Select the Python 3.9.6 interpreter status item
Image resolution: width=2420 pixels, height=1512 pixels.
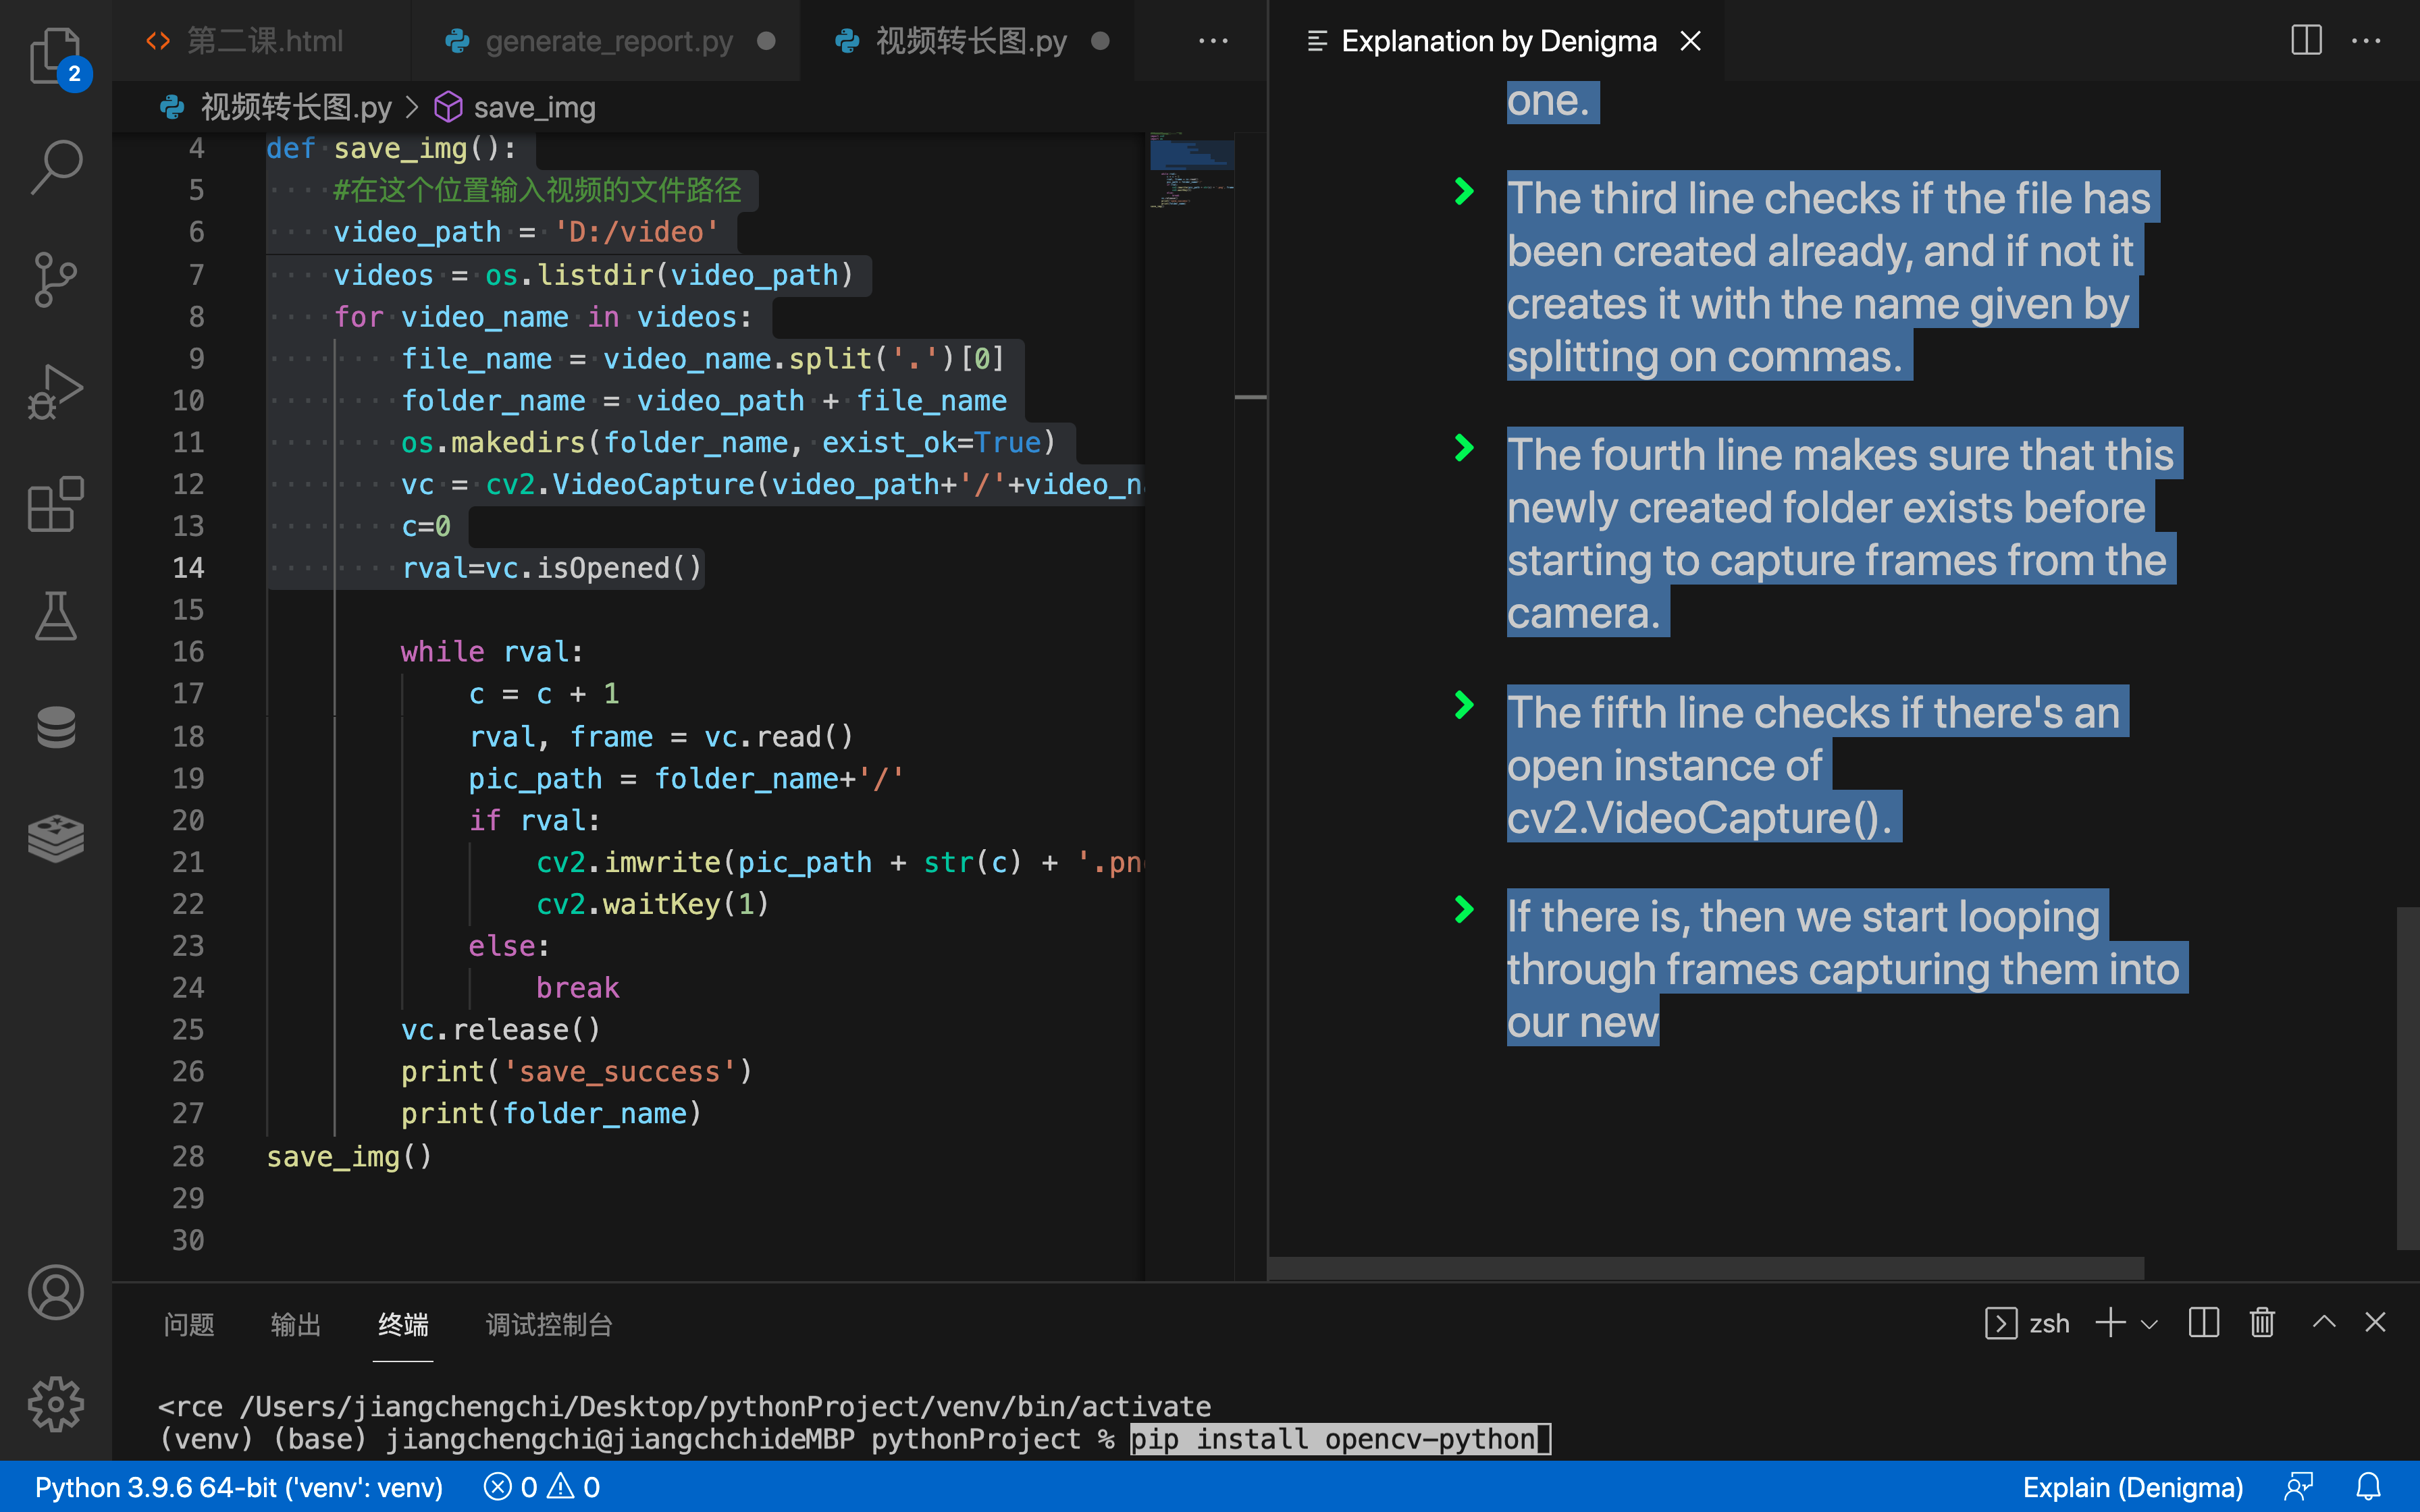(x=238, y=1487)
